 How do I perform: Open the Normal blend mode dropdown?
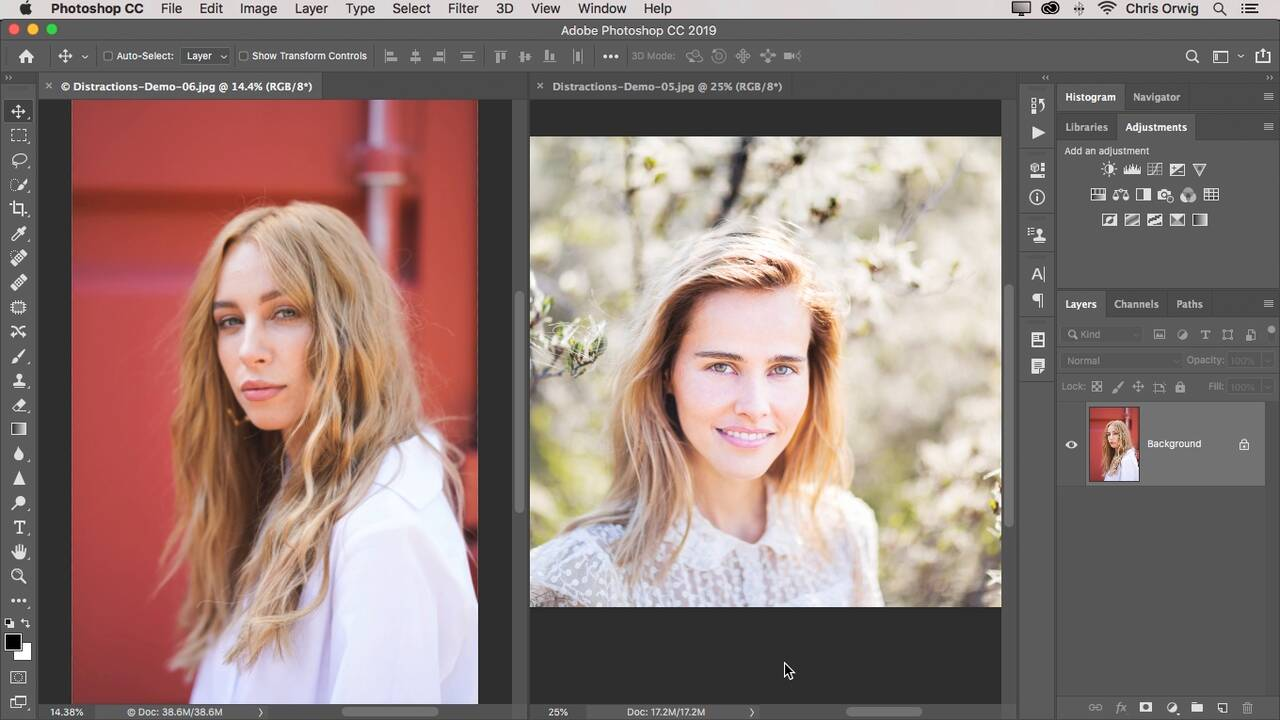pyautogui.click(x=1121, y=361)
